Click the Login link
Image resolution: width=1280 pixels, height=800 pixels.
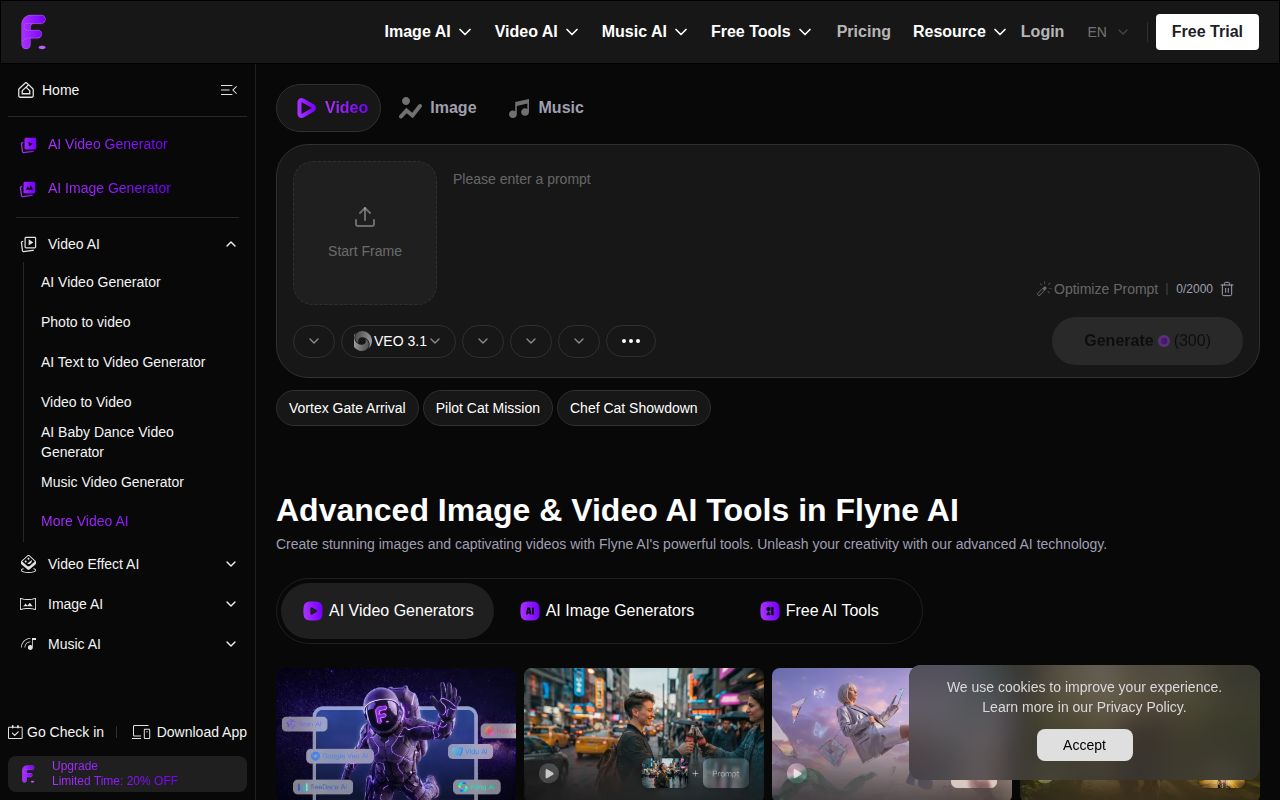point(1042,32)
